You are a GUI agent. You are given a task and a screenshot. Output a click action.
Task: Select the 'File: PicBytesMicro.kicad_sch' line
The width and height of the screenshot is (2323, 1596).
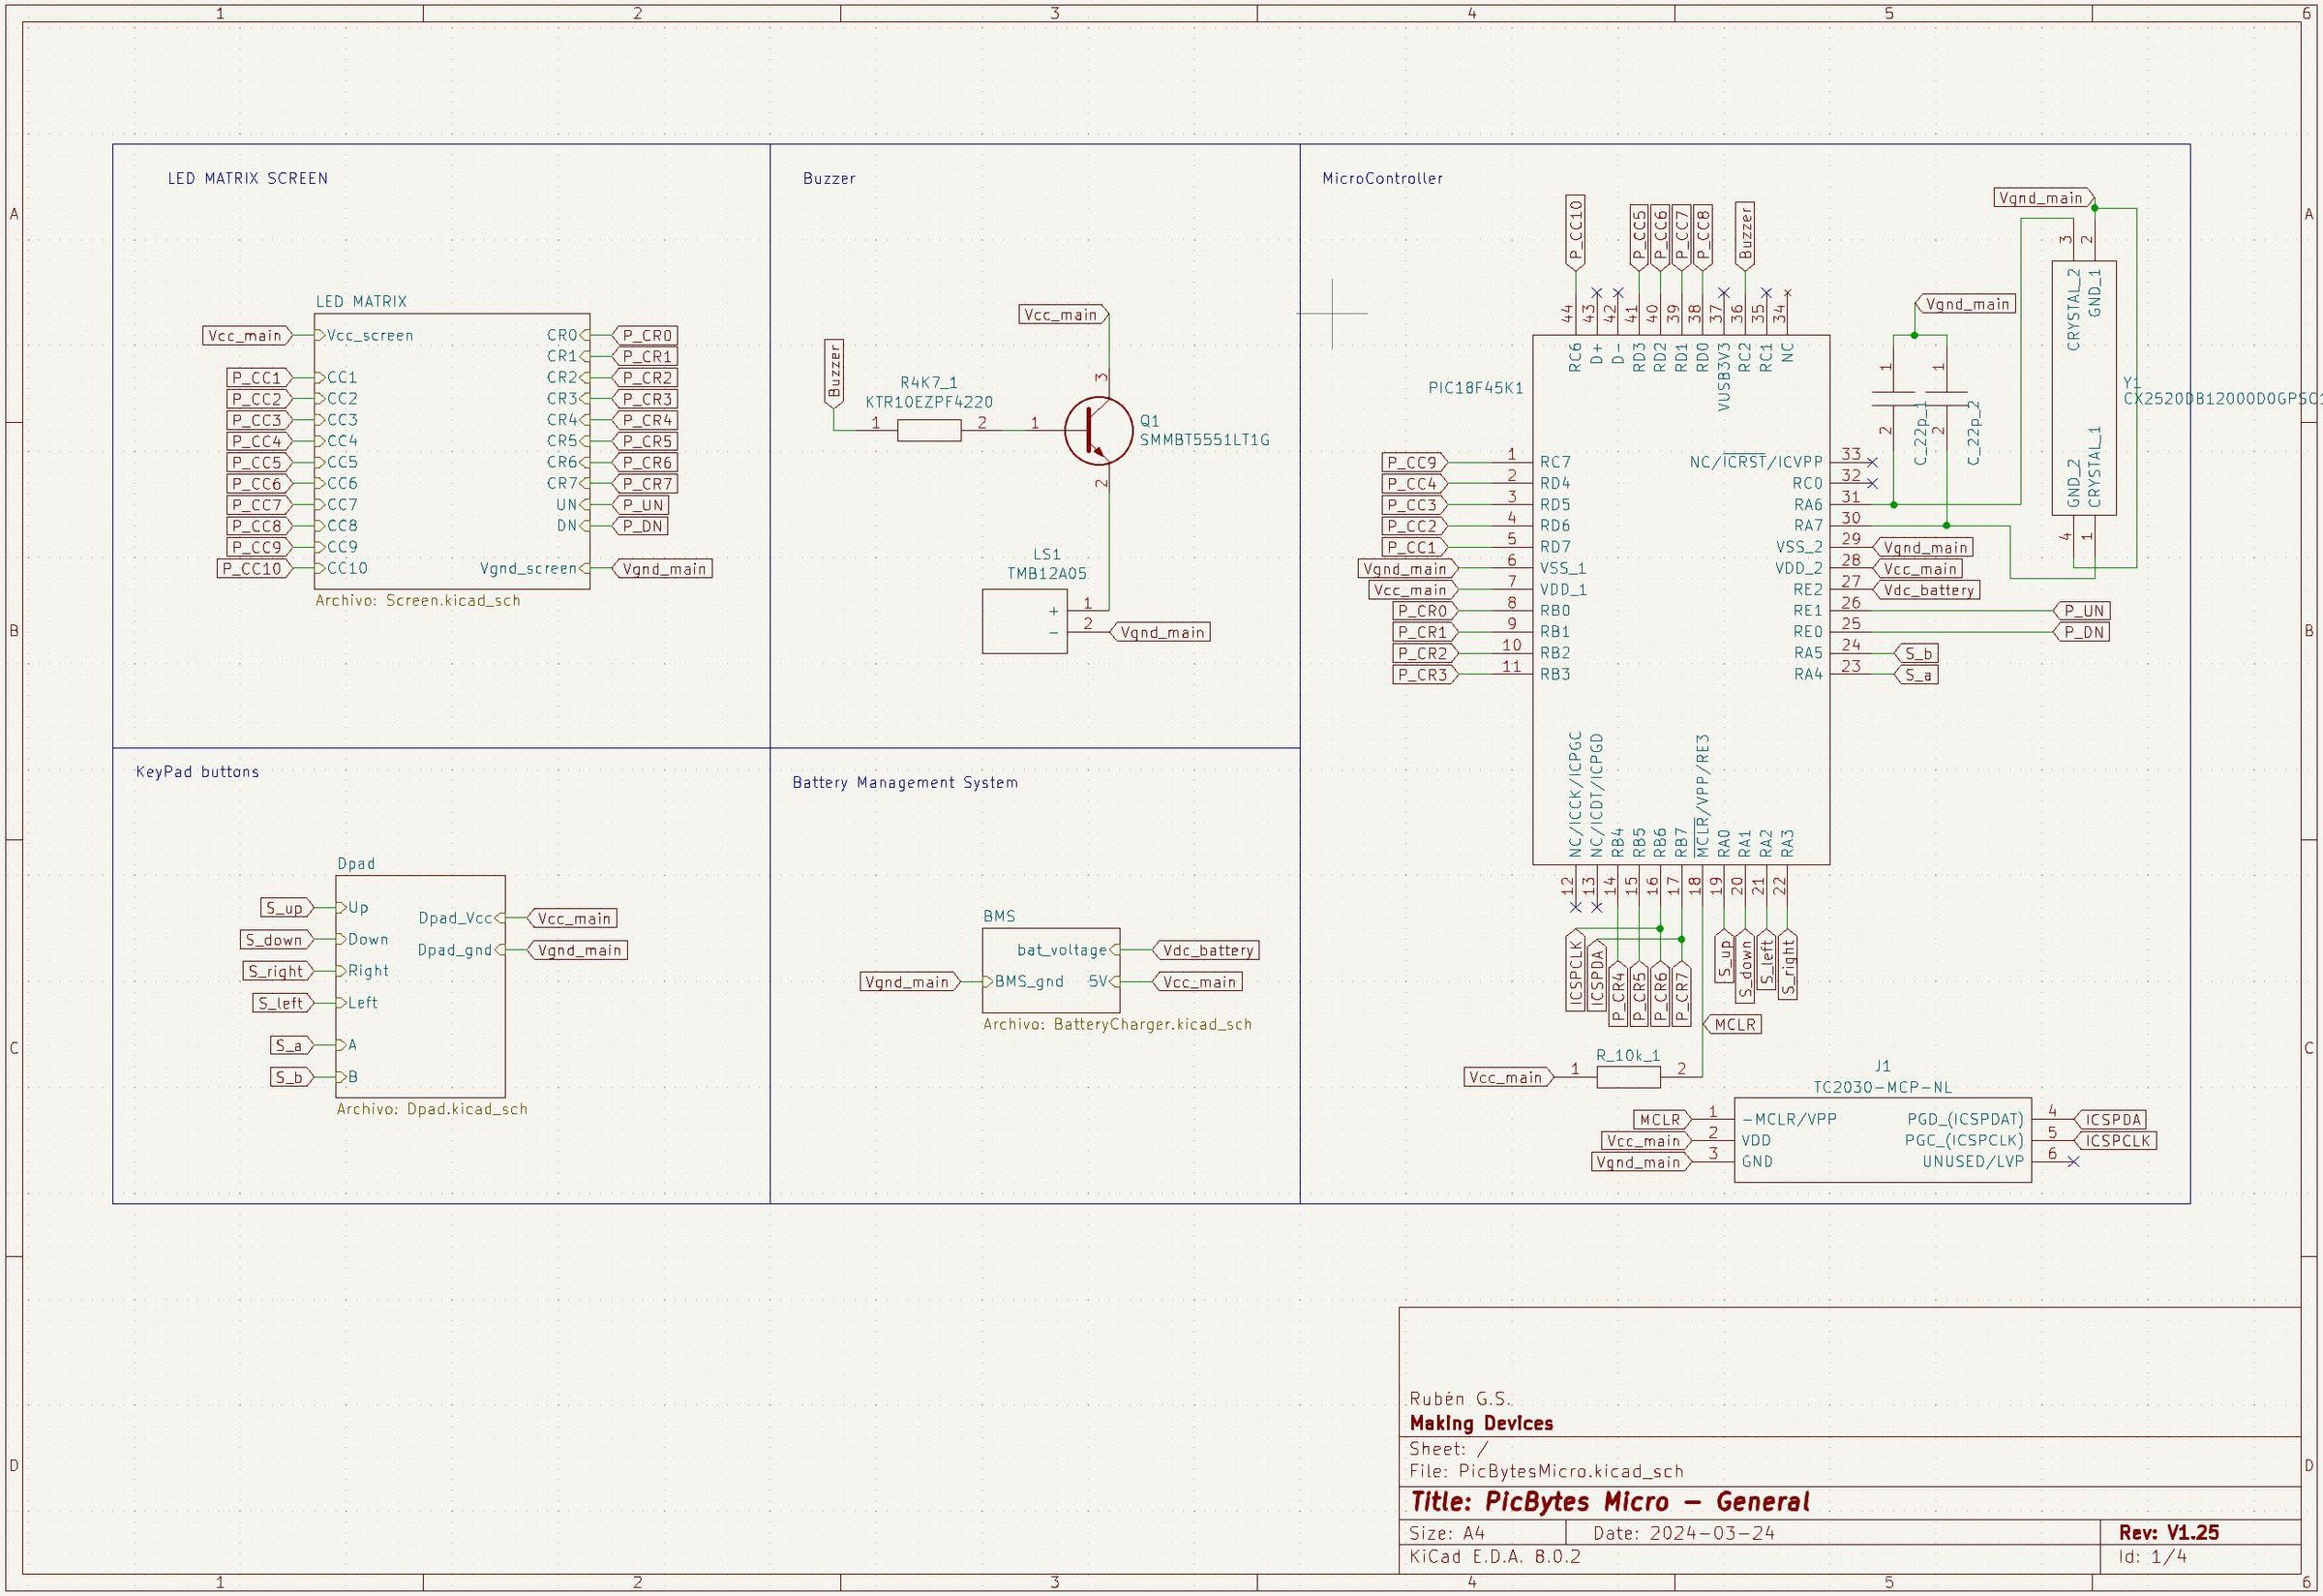click(1546, 1471)
